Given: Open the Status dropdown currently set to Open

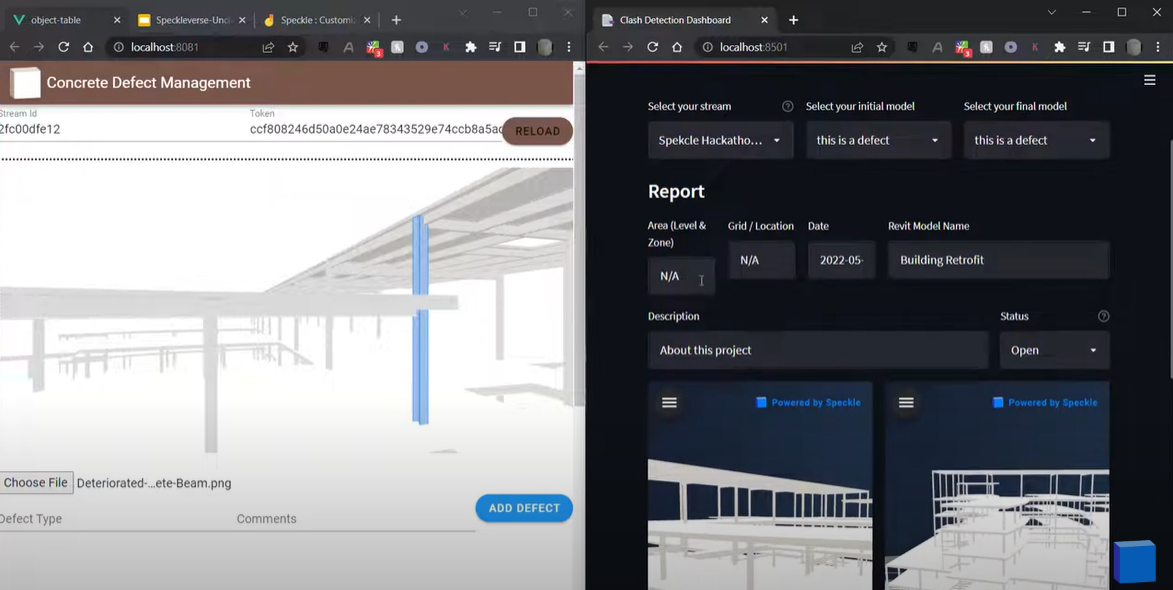Looking at the screenshot, I should pyautogui.click(x=1054, y=350).
